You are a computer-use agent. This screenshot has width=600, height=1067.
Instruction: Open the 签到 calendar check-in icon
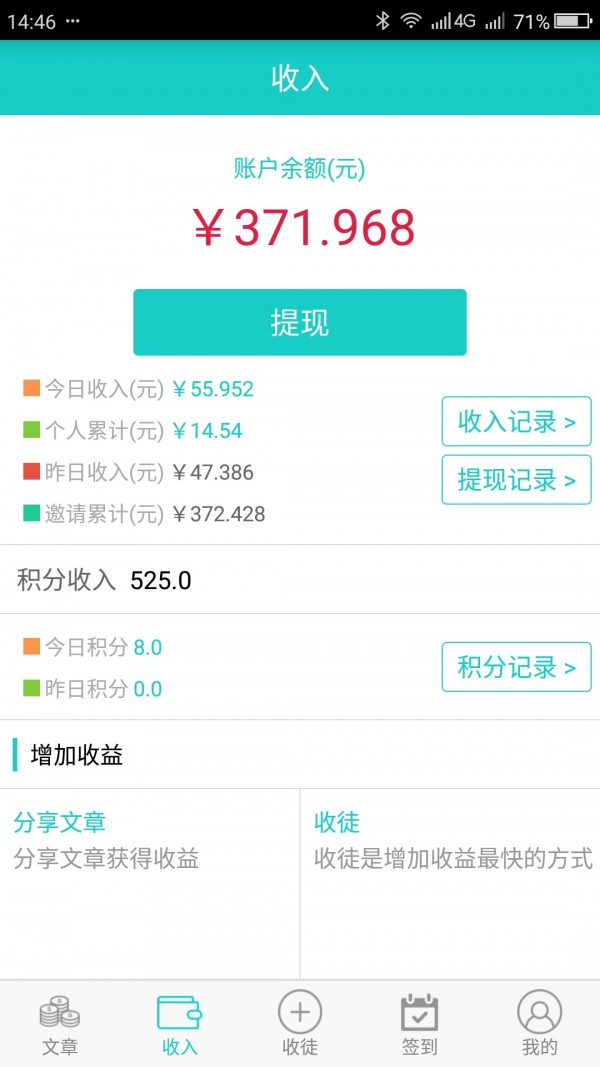click(x=420, y=1013)
